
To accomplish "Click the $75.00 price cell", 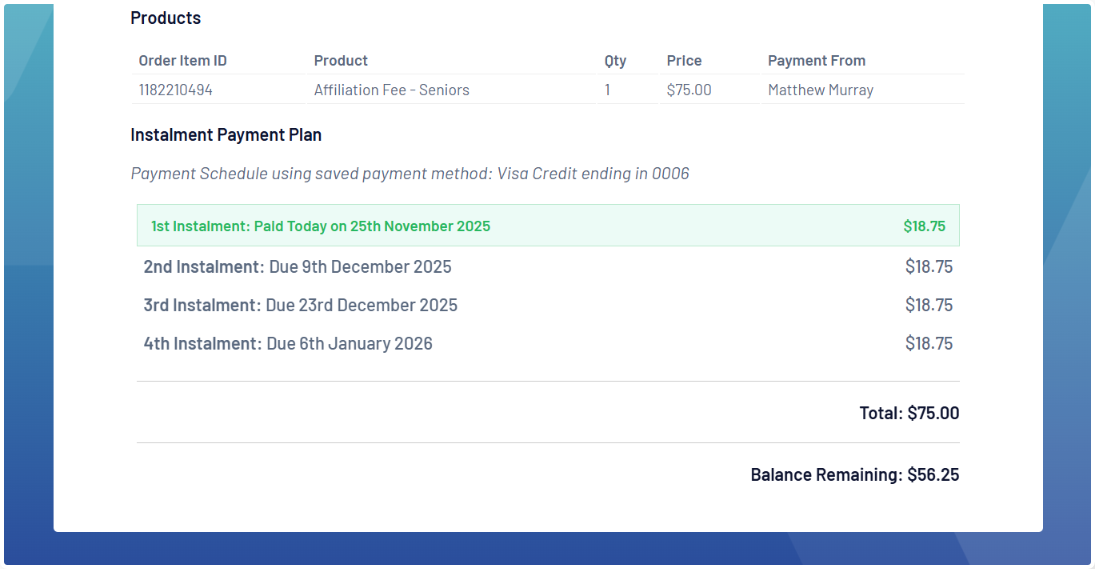I will coord(689,90).
